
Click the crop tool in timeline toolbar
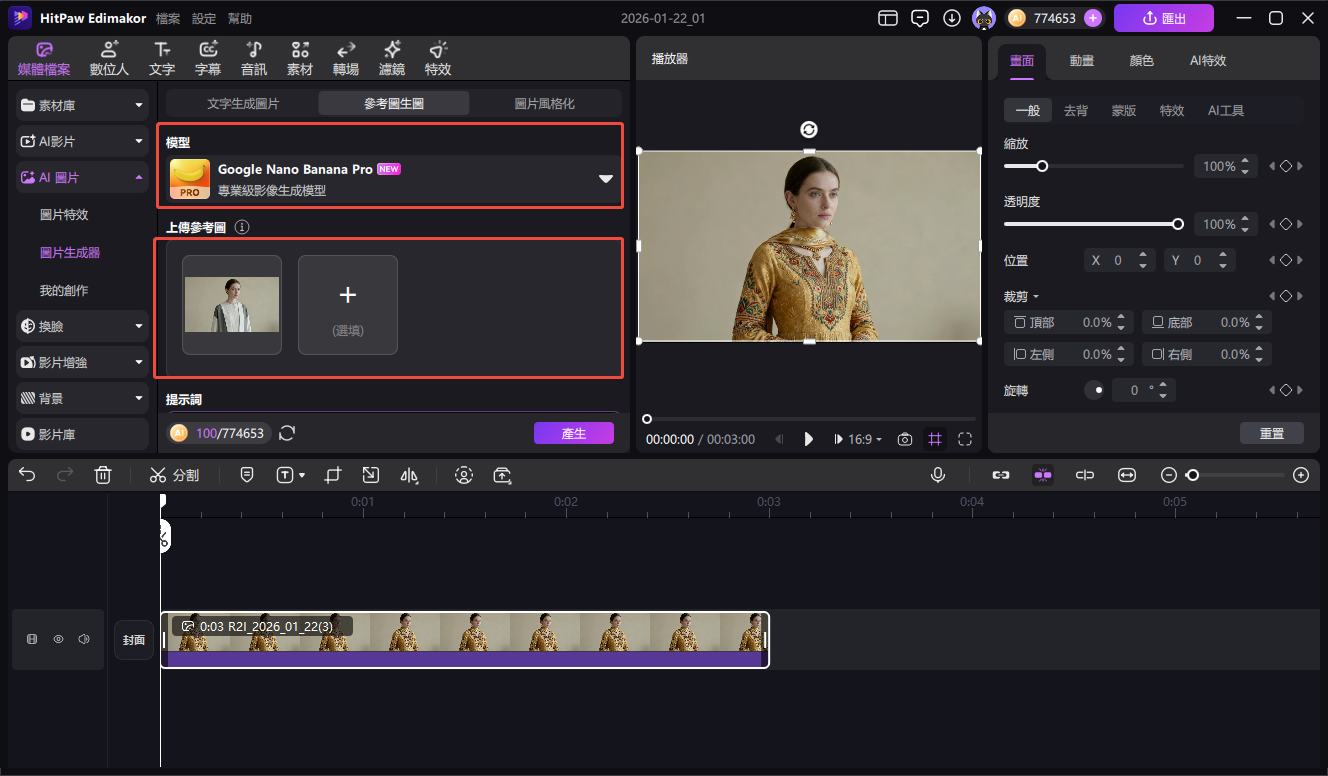(x=333, y=476)
